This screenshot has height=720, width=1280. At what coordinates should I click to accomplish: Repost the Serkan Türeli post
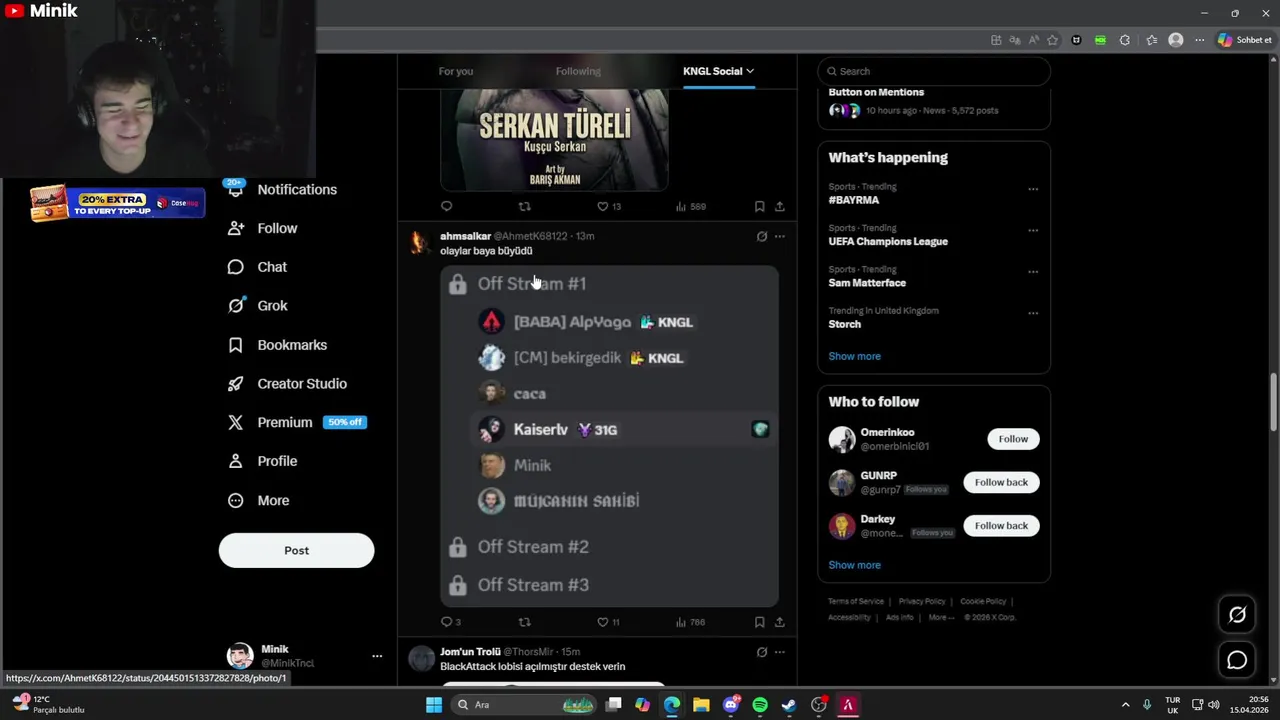tap(524, 206)
